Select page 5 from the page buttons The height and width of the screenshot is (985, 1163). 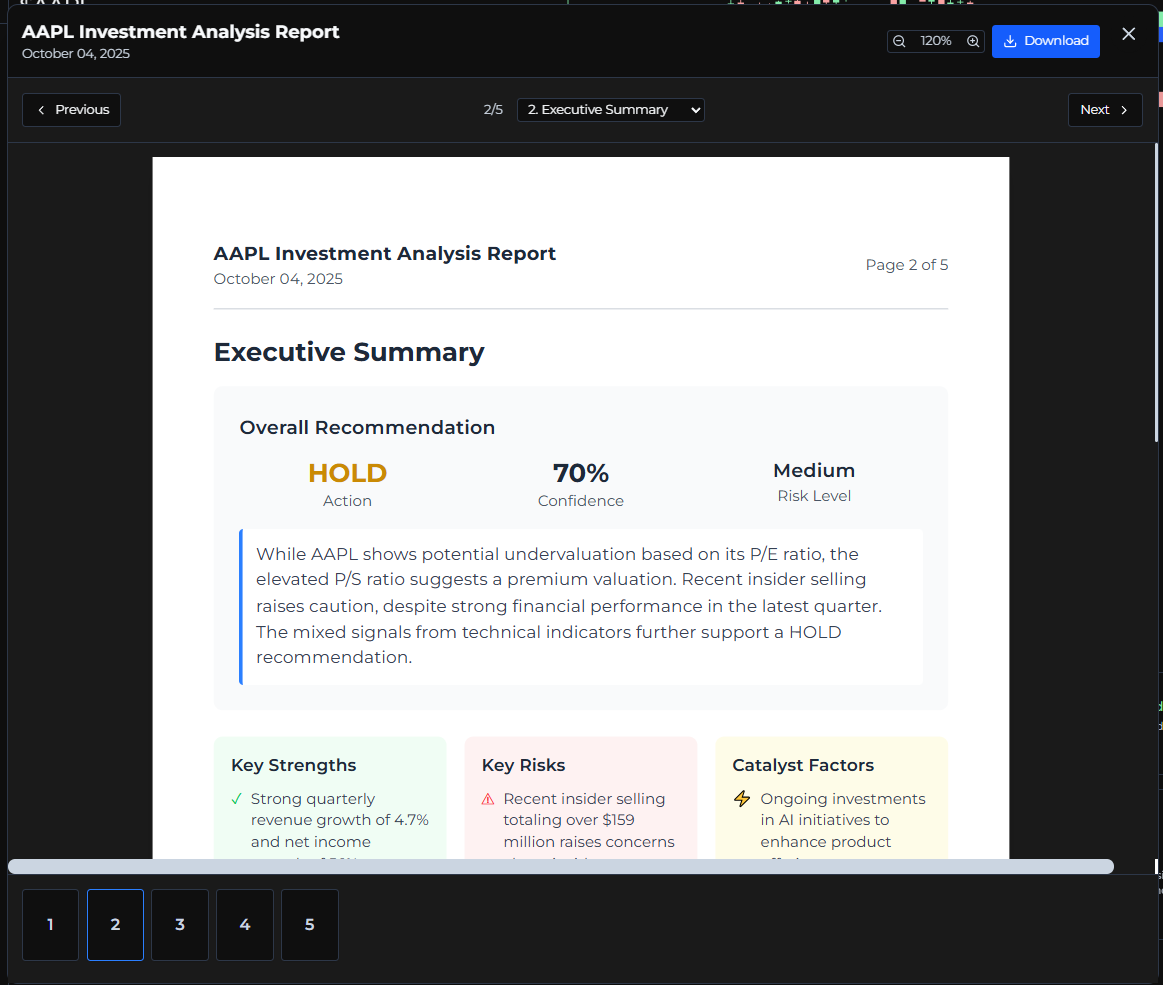[310, 925]
